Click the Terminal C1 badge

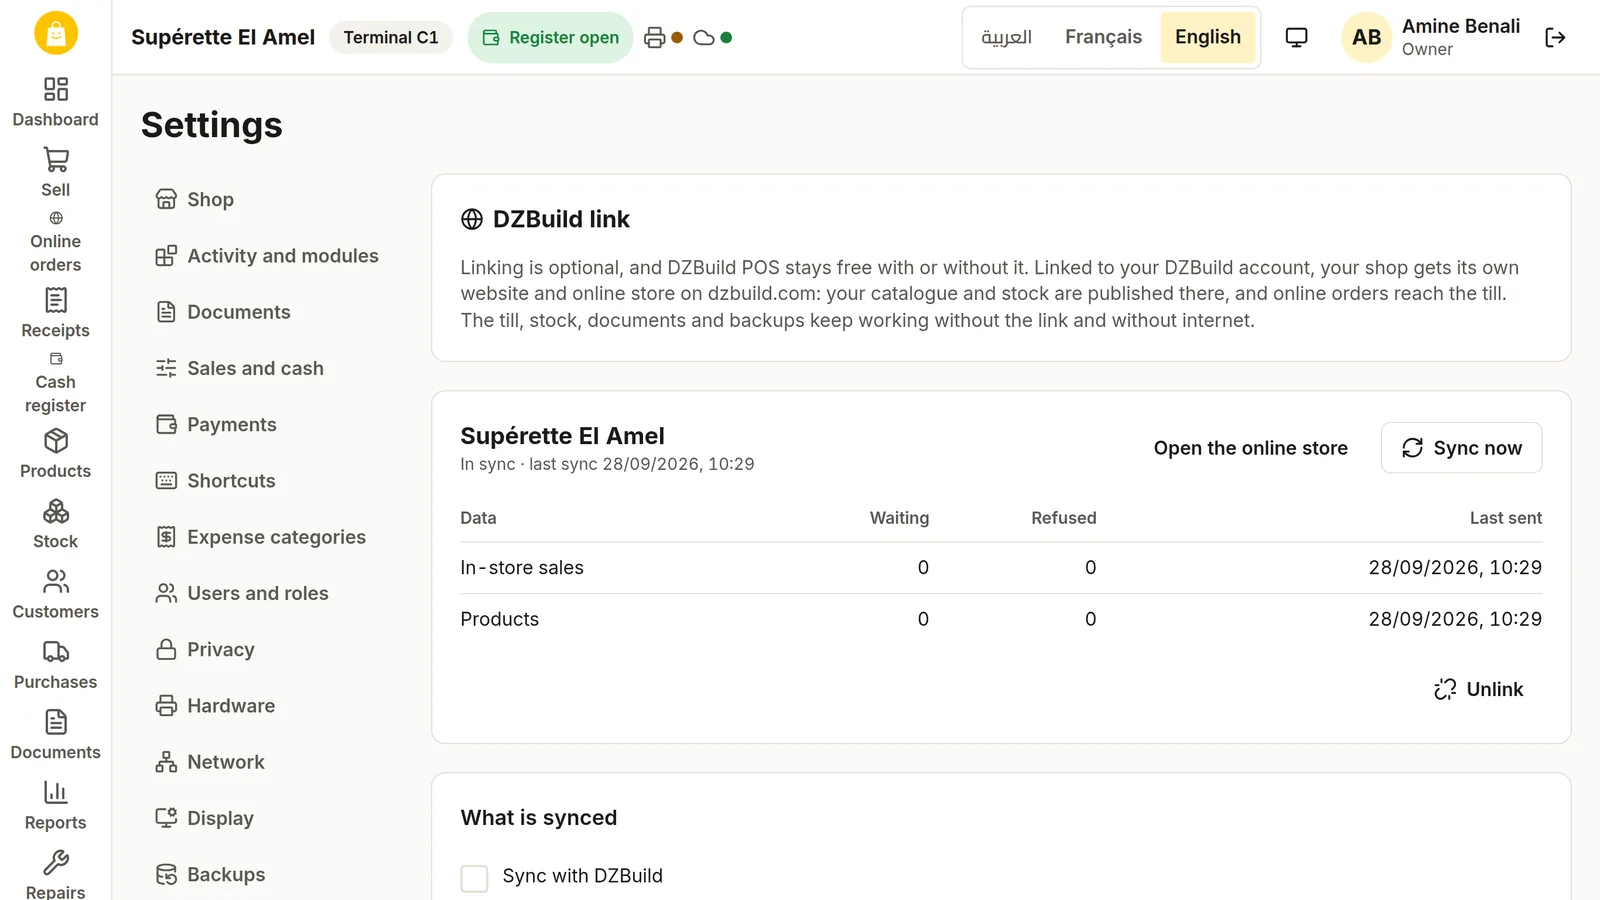pyautogui.click(x=391, y=38)
